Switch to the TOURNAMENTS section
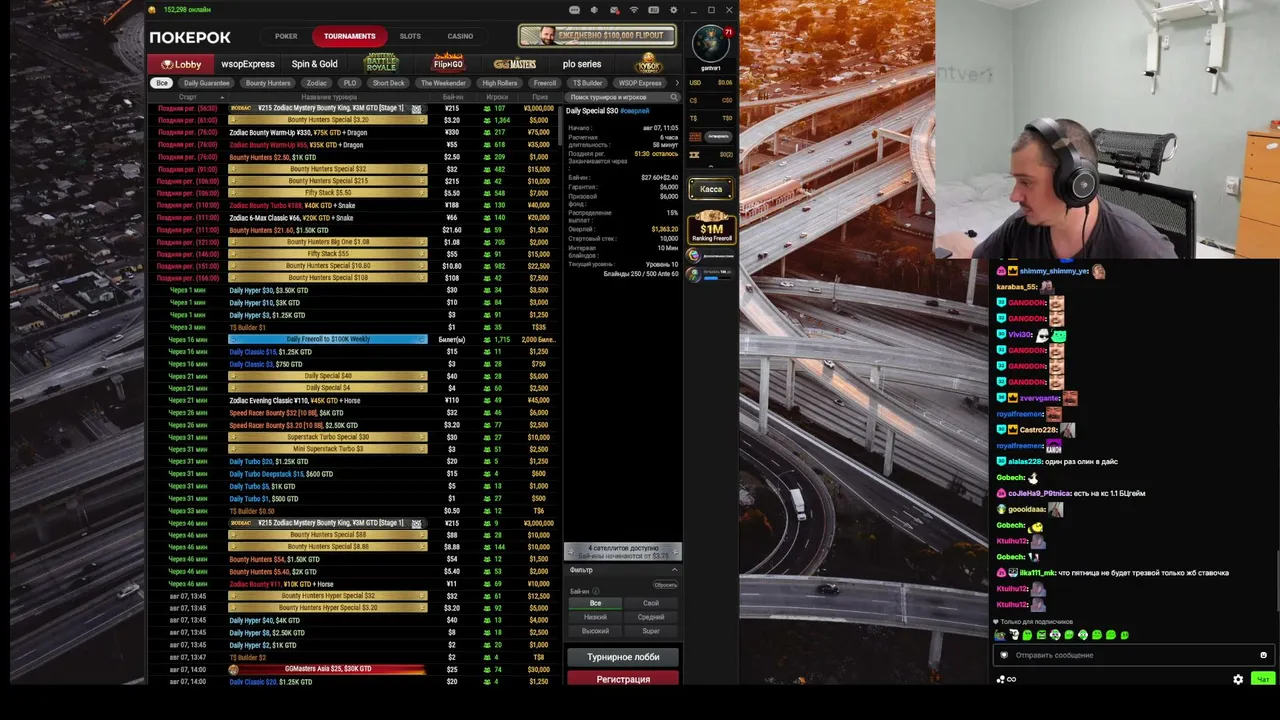 pos(349,36)
